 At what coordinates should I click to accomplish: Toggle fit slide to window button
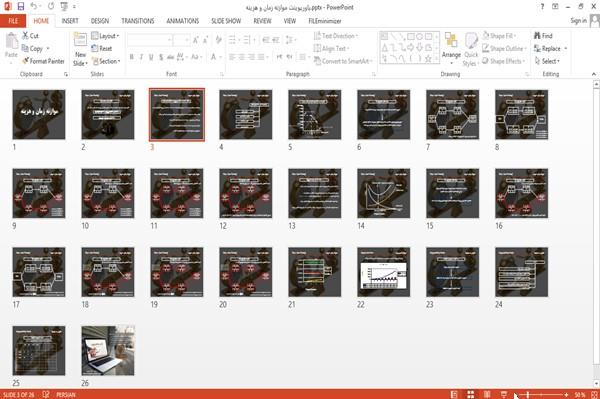click(x=594, y=394)
